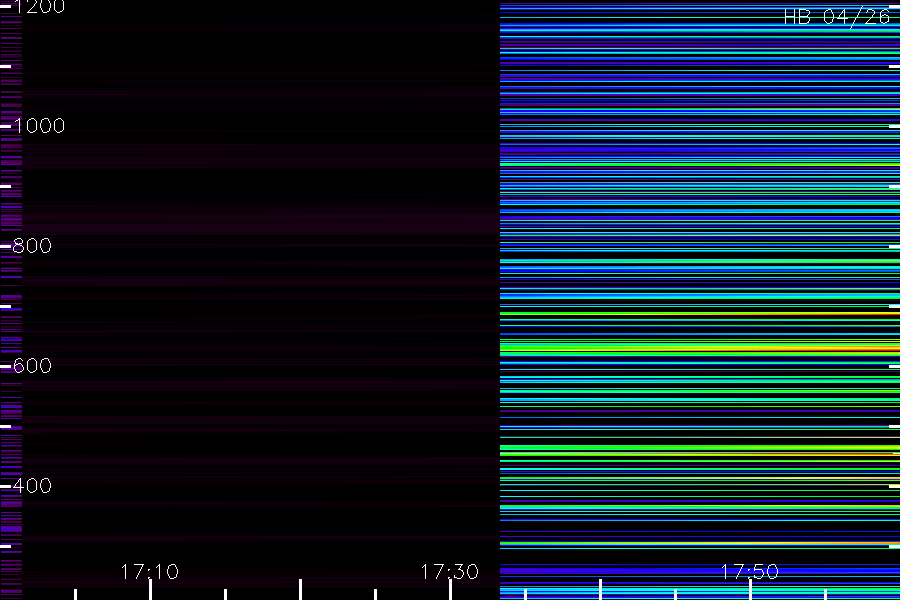The height and width of the screenshot is (600, 900).
Task: Click the 600 frequency axis label
Action: click(x=32, y=366)
